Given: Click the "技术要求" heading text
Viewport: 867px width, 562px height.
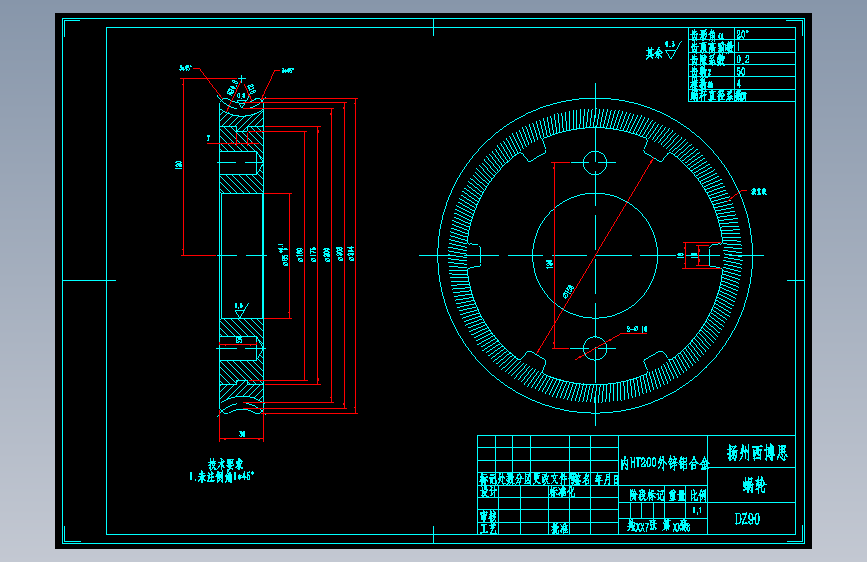Looking at the screenshot, I should click(x=226, y=464).
